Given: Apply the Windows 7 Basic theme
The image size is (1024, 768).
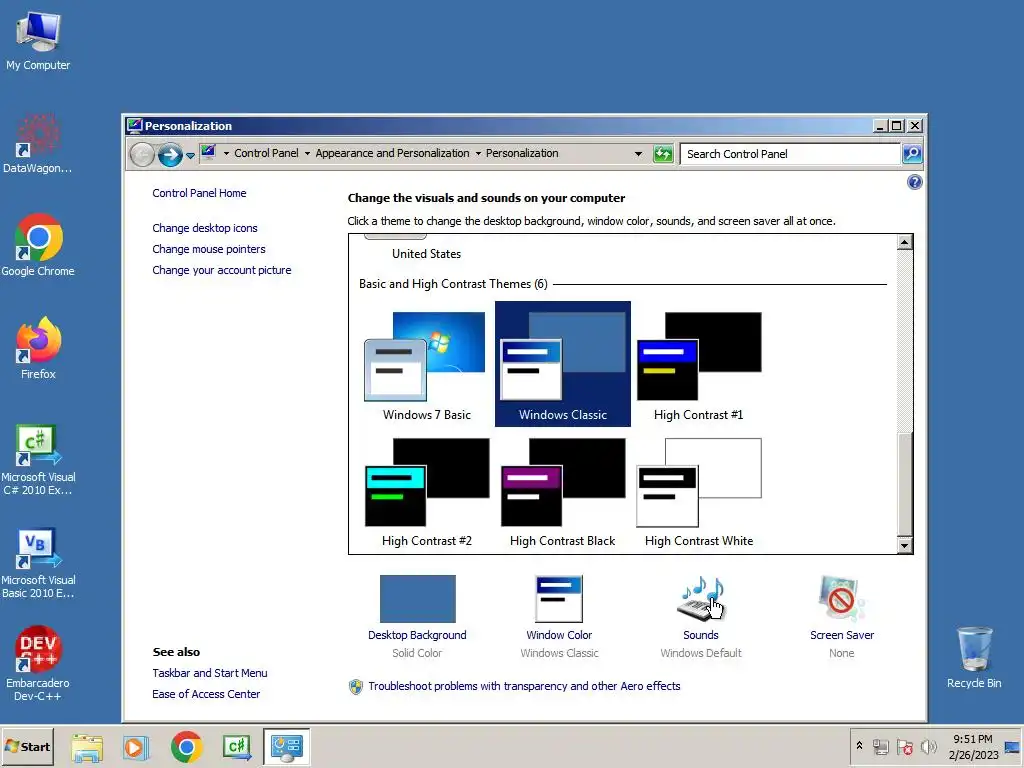Looking at the screenshot, I should pyautogui.click(x=426, y=366).
